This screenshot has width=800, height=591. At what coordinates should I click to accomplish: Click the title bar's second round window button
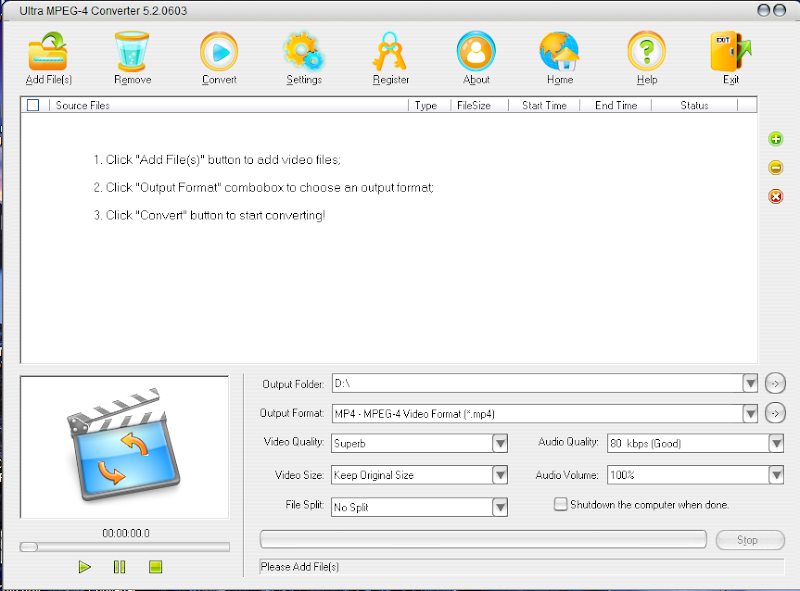click(x=780, y=10)
